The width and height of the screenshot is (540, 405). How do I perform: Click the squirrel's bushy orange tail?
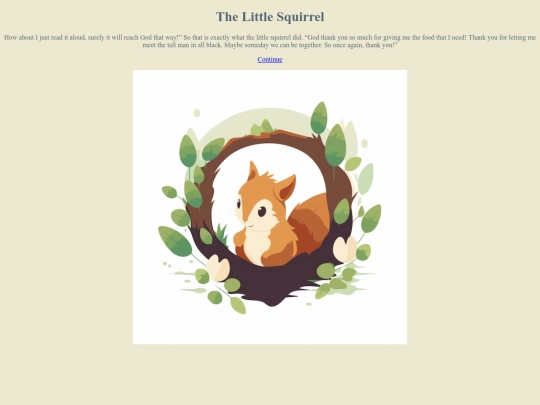[309, 223]
